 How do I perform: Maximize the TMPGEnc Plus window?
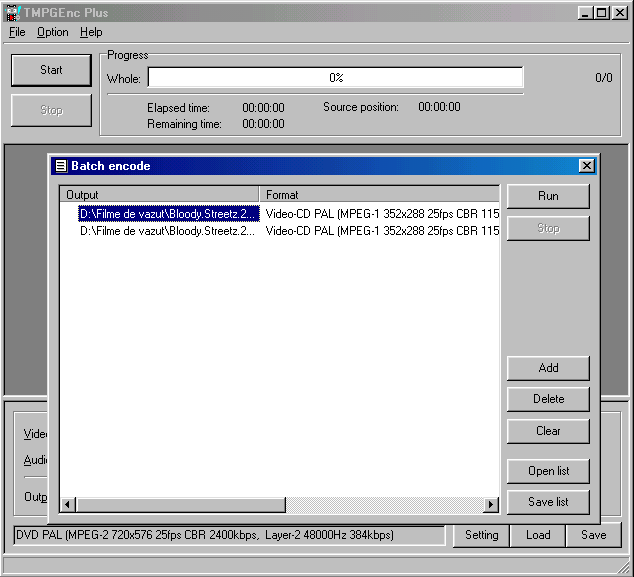[601, 12]
